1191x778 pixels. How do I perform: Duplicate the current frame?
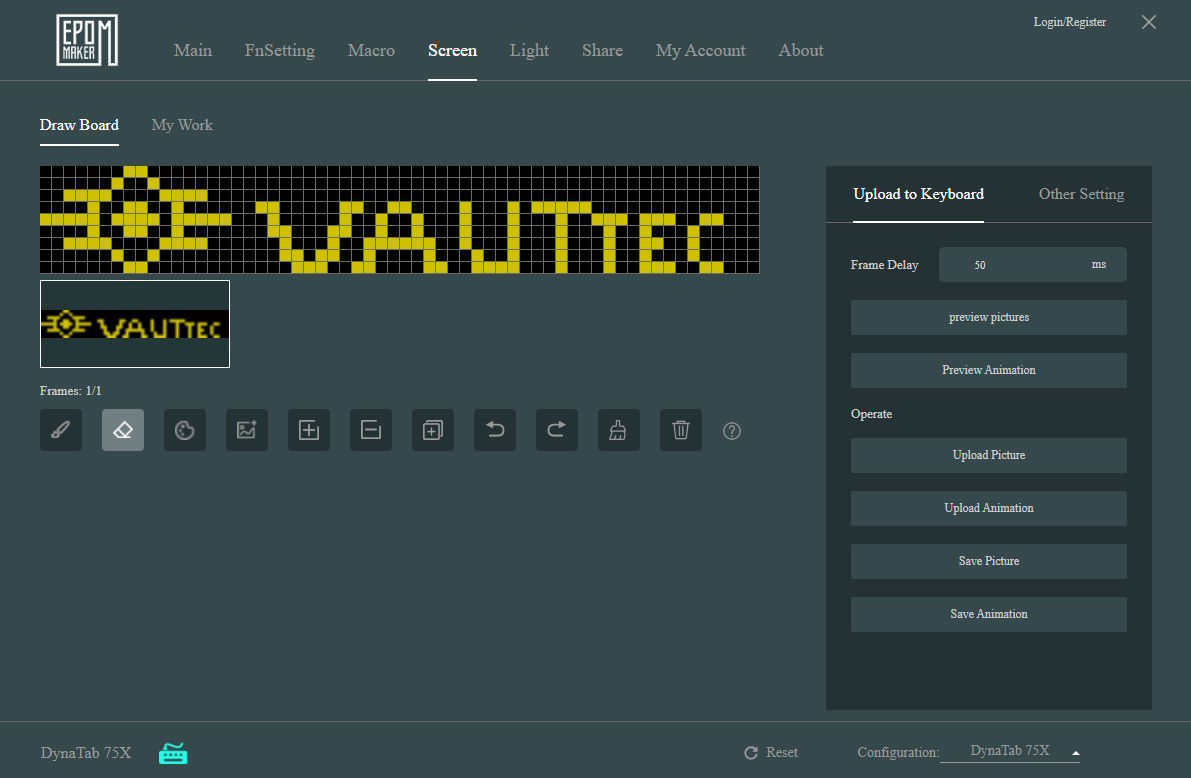tap(433, 430)
